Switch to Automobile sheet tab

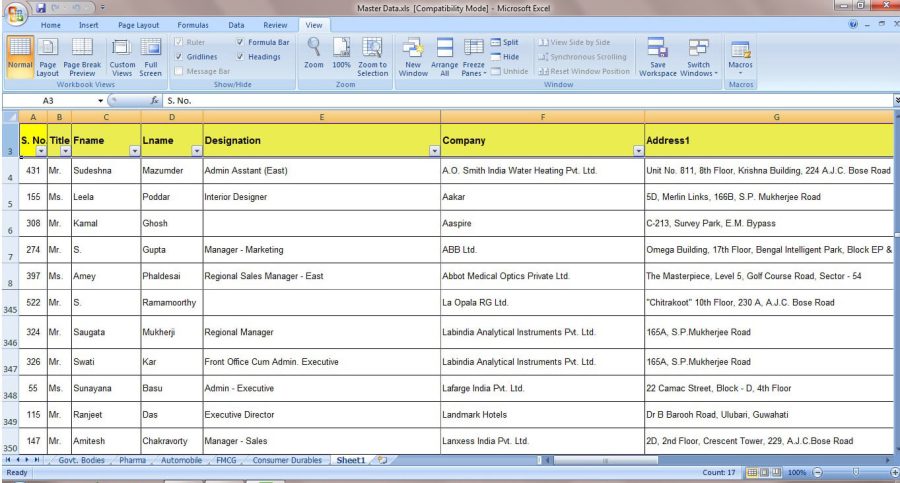pyautogui.click(x=181, y=460)
